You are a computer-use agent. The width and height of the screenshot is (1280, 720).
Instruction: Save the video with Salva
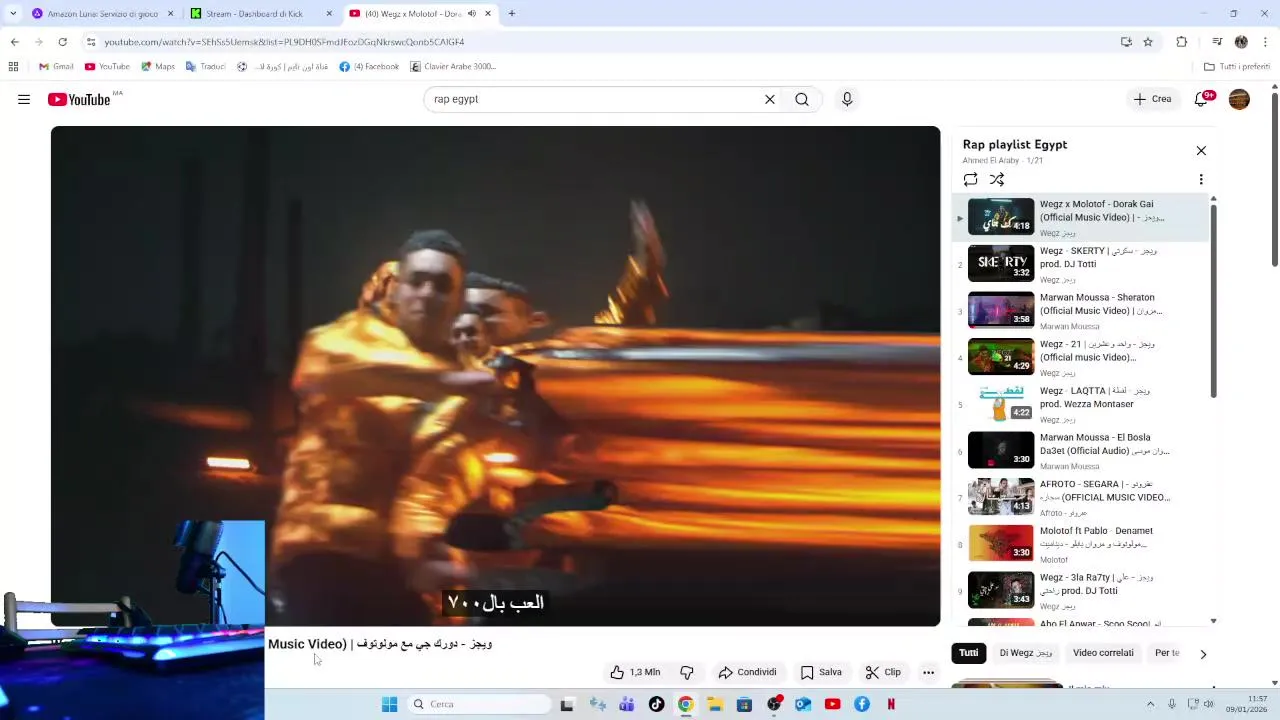[x=821, y=672]
